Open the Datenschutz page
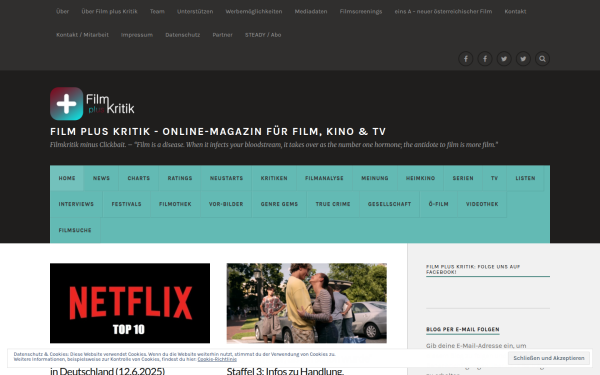 (x=183, y=35)
